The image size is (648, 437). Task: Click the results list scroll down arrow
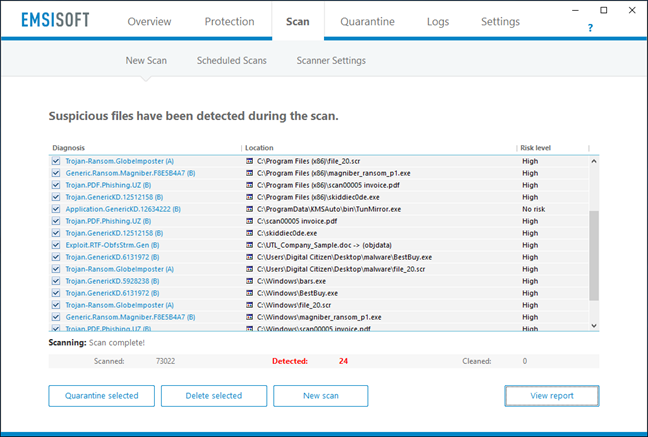click(x=594, y=326)
